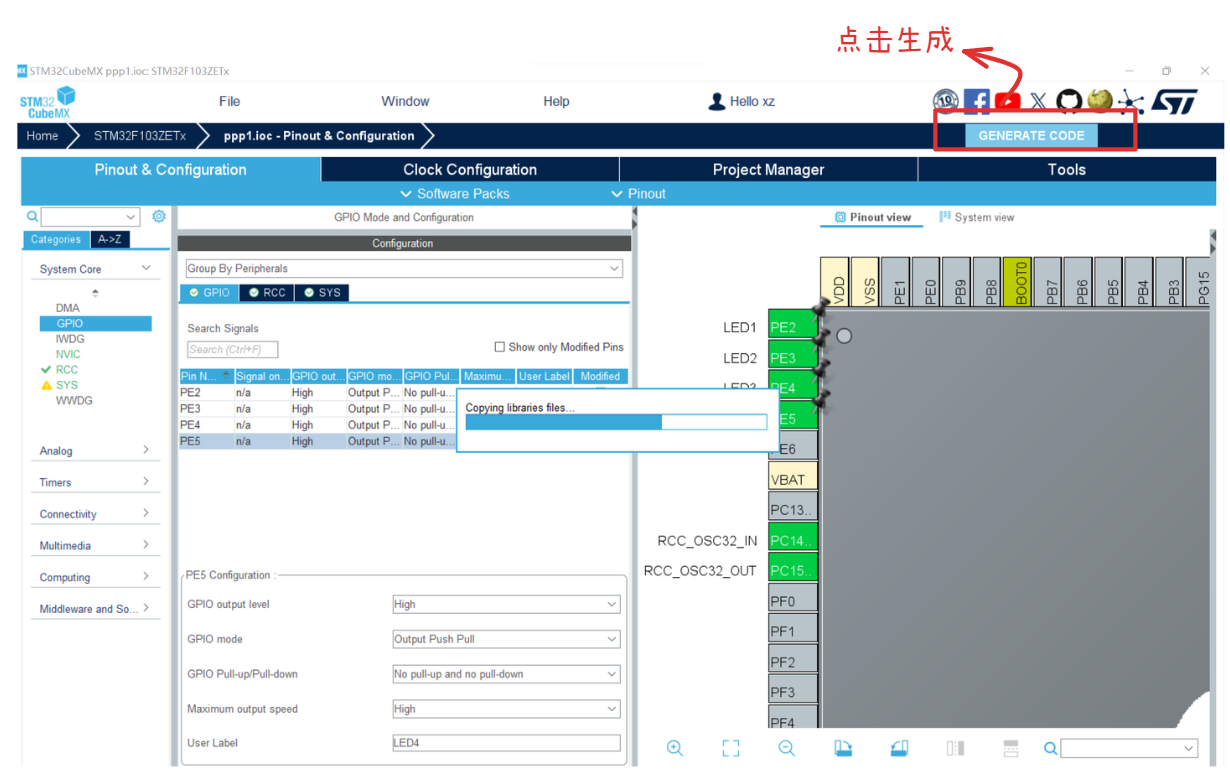Click the STM32F103ZETx breadcrumb
This screenshot has width=1230, height=775.
pyautogui.click(x=139, y=136)
